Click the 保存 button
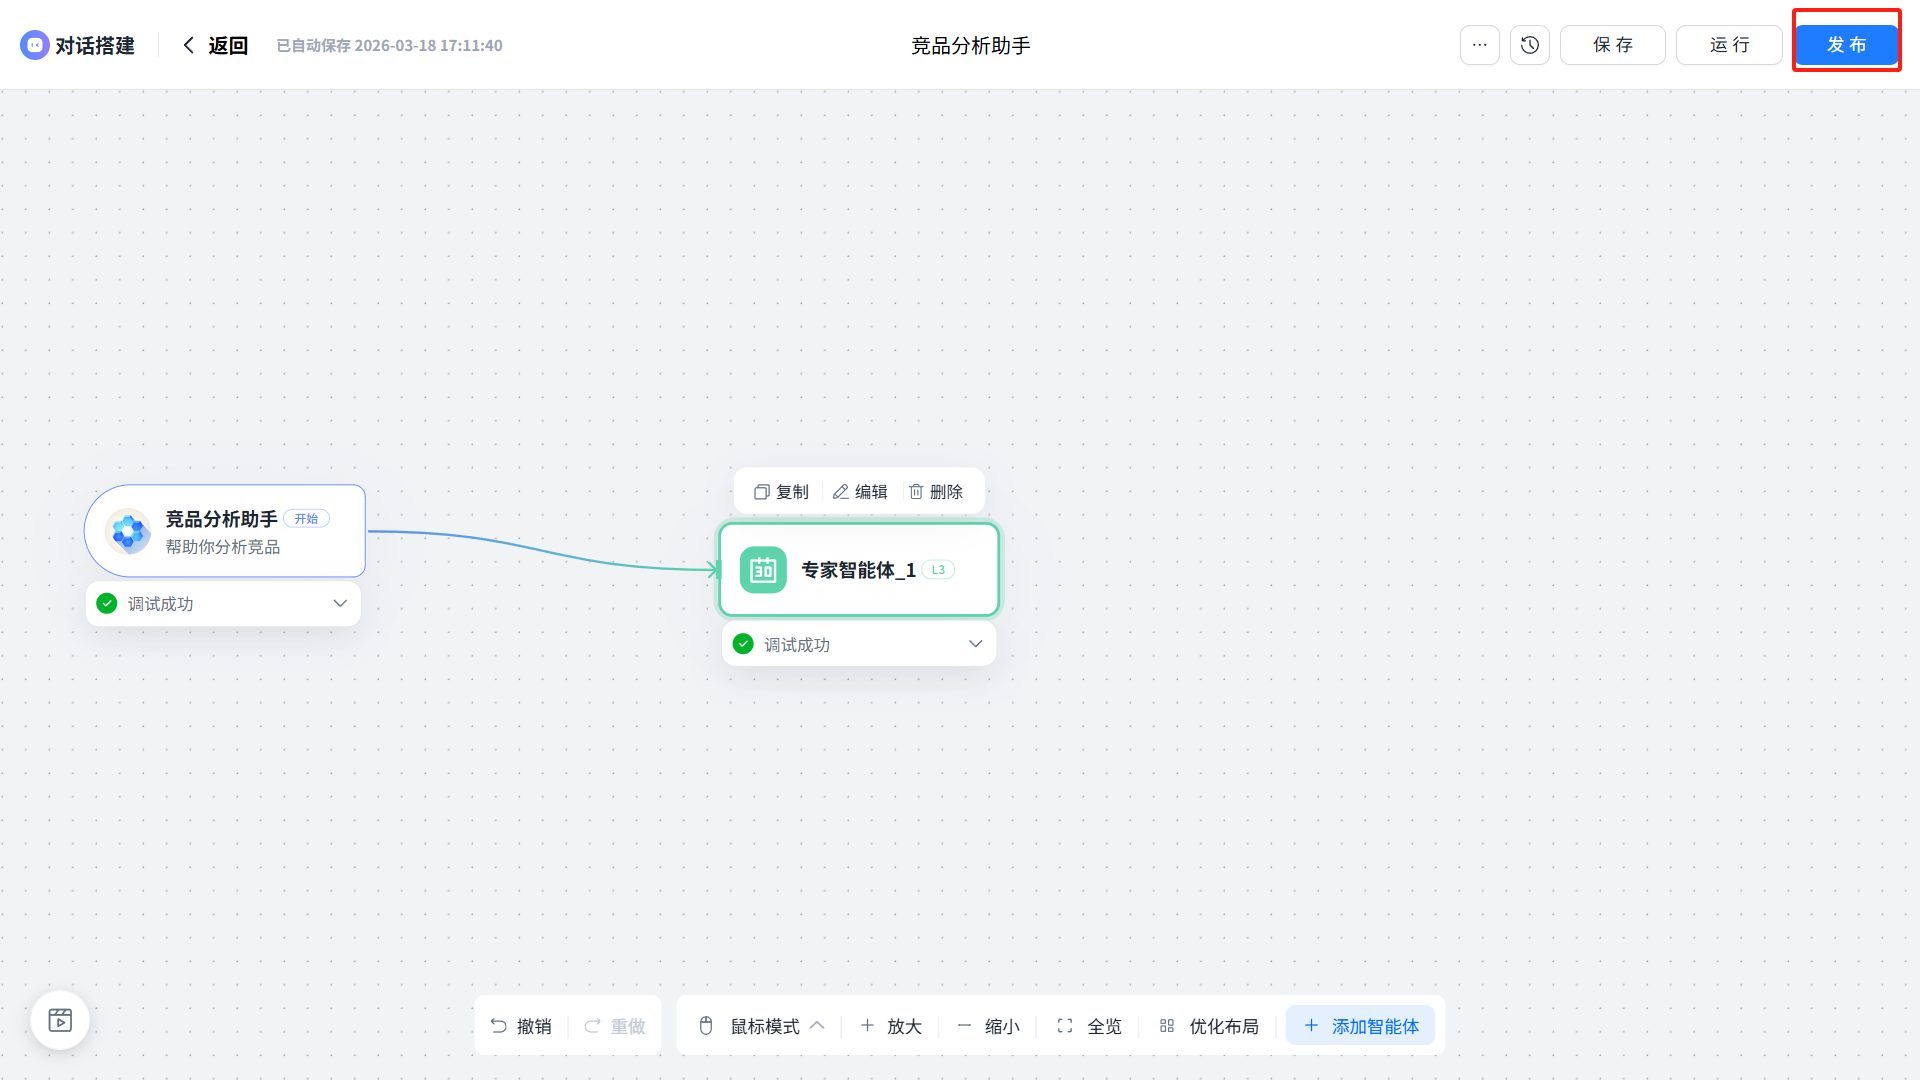This screenshot has width=1920, height=1080. (1612, 45)
